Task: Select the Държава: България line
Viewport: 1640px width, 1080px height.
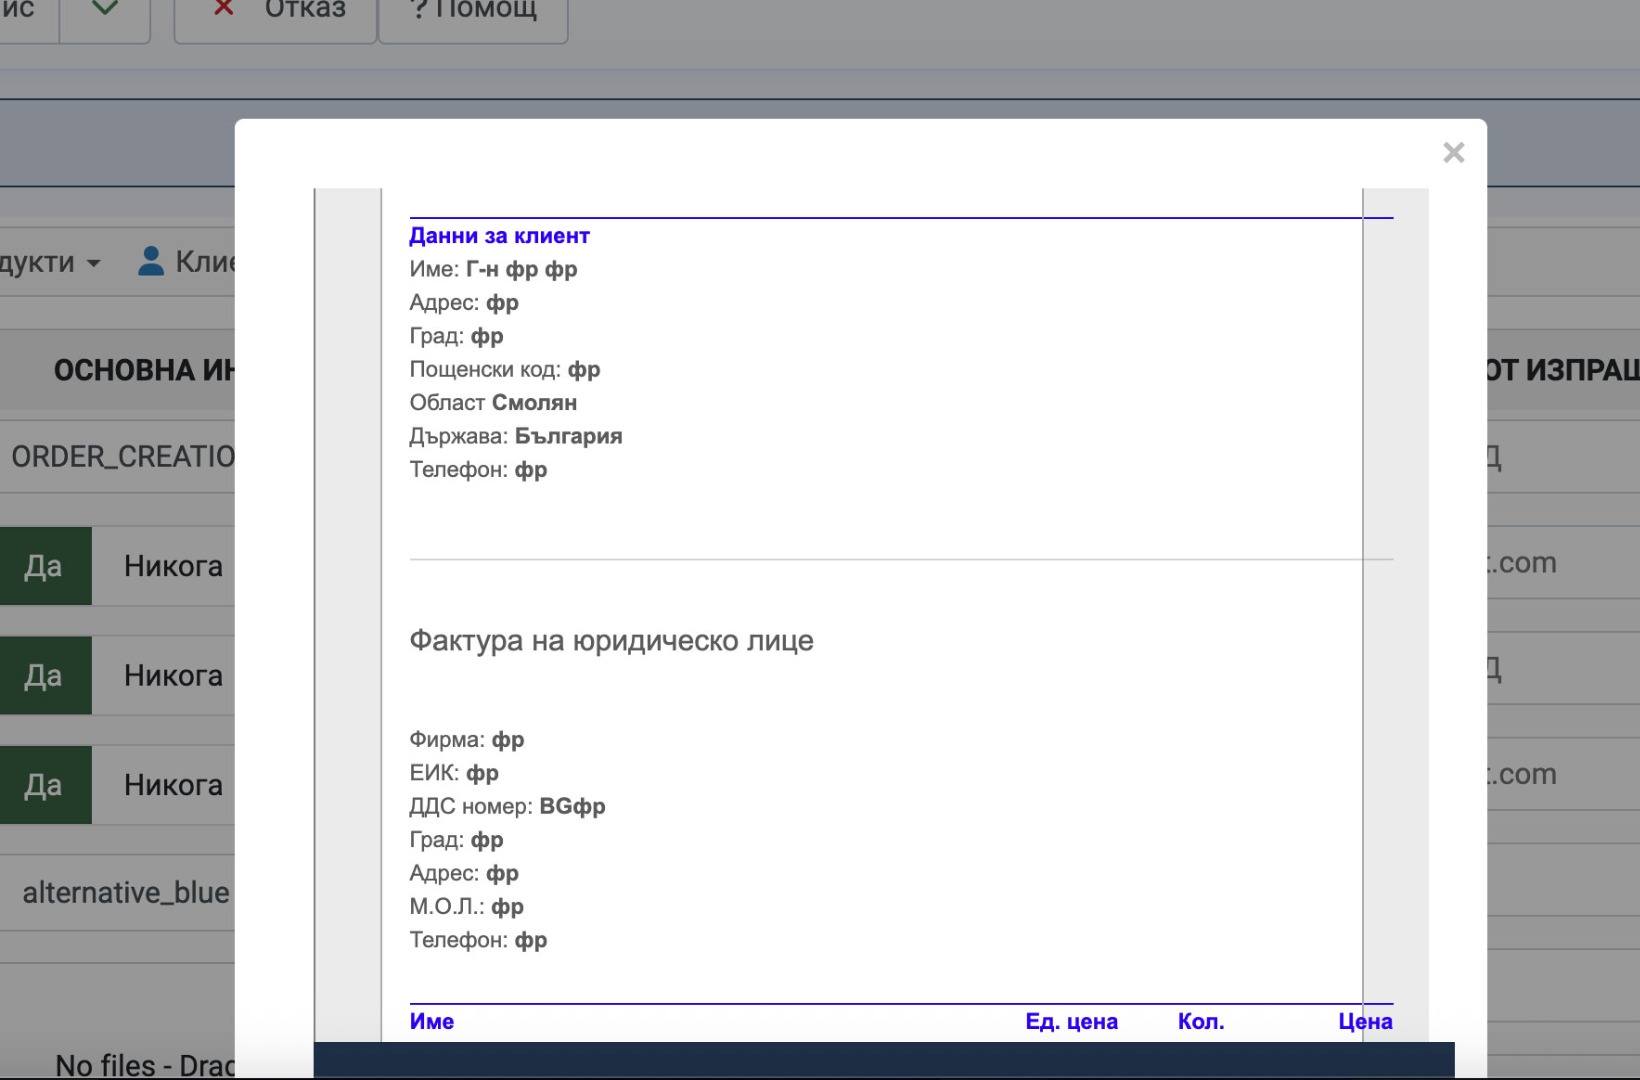Action: pyautogui.click(x=516, y=436)
